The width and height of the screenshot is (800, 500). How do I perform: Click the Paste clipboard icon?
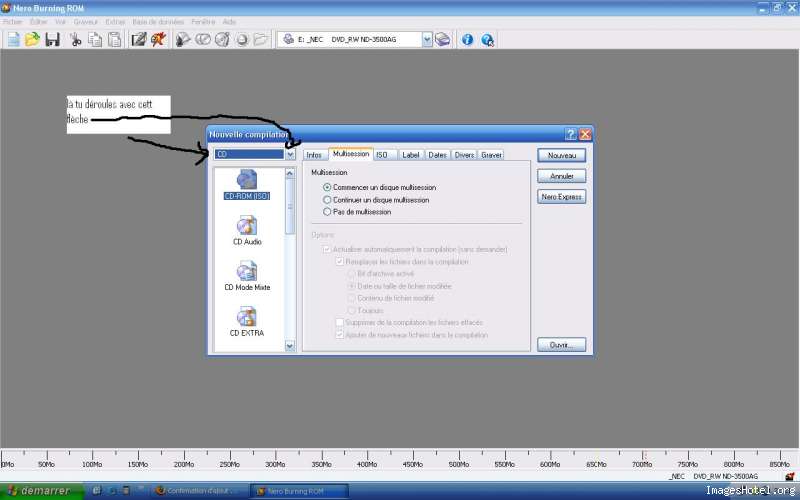coord(114,39)
